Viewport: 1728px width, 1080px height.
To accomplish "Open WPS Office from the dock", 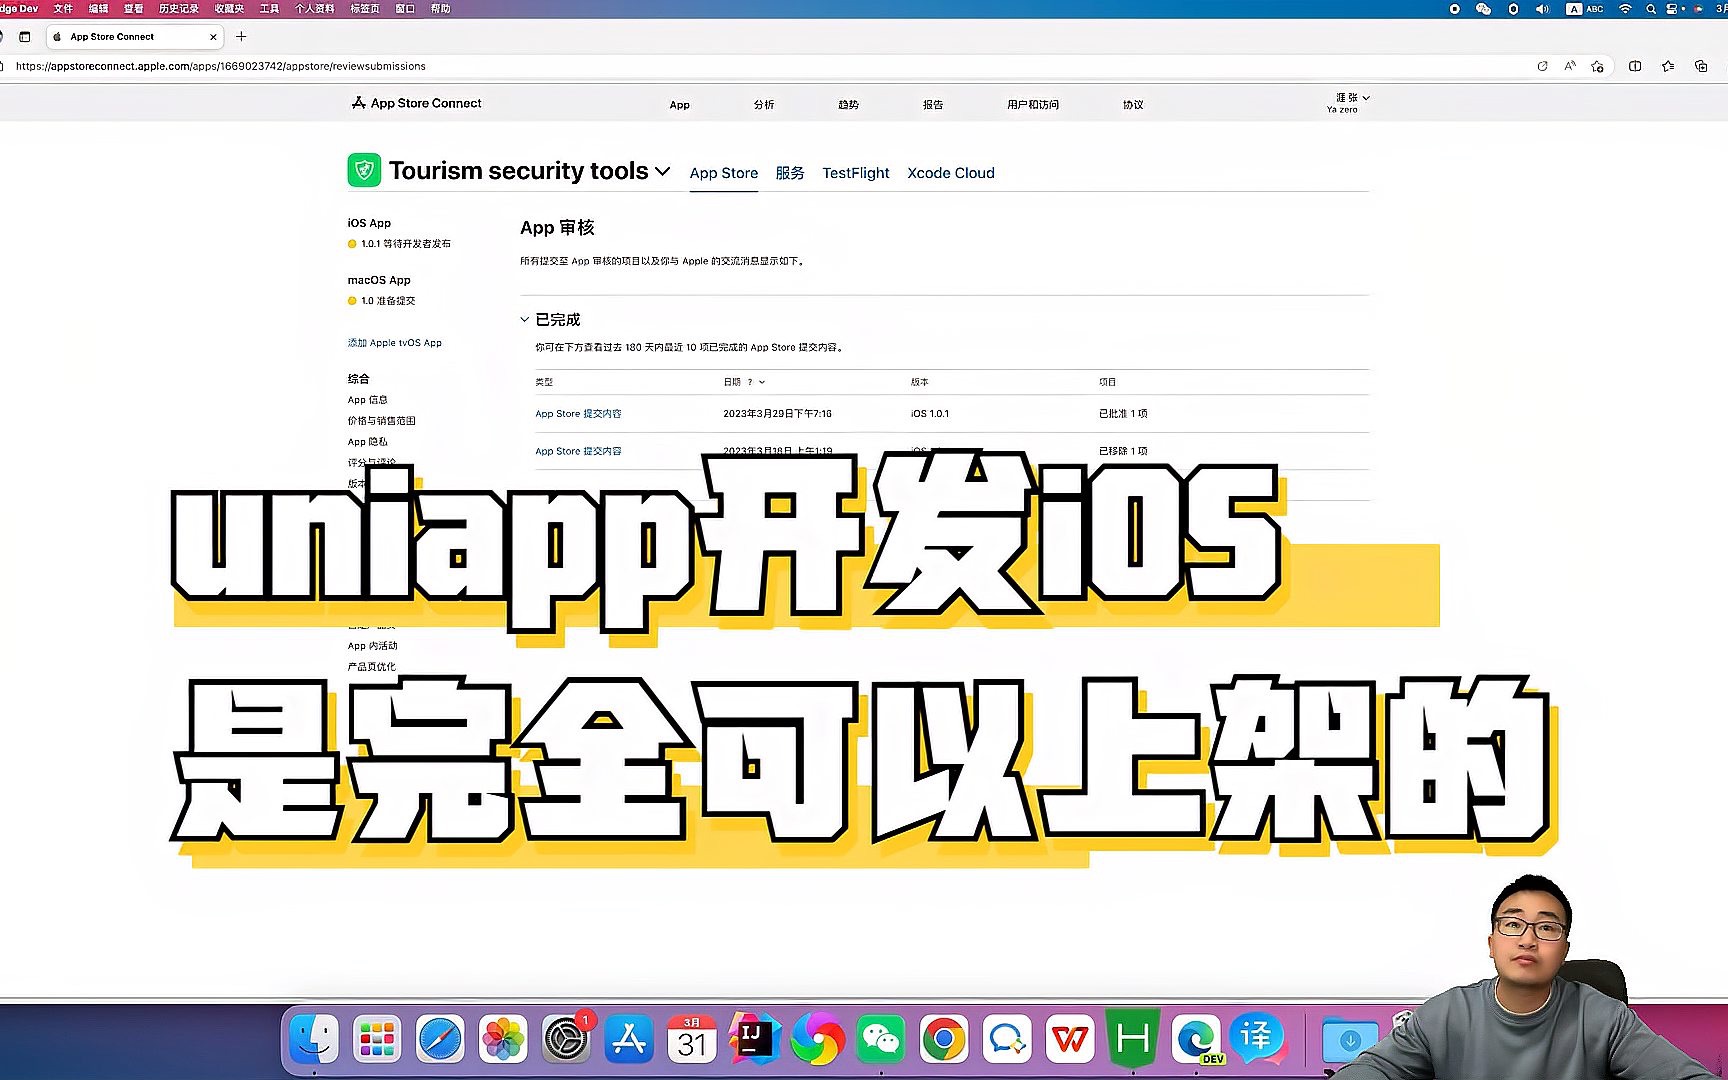I will click(1070, 1040).
